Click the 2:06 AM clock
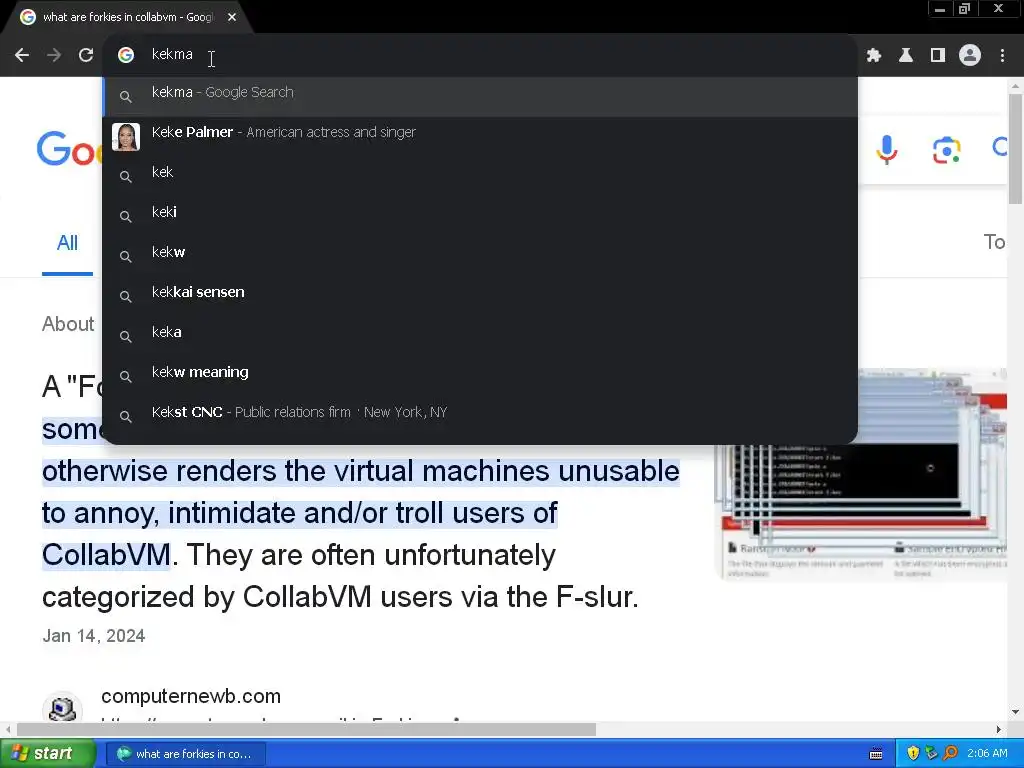This screenshot has width=1024, height=768. [987, 754]
